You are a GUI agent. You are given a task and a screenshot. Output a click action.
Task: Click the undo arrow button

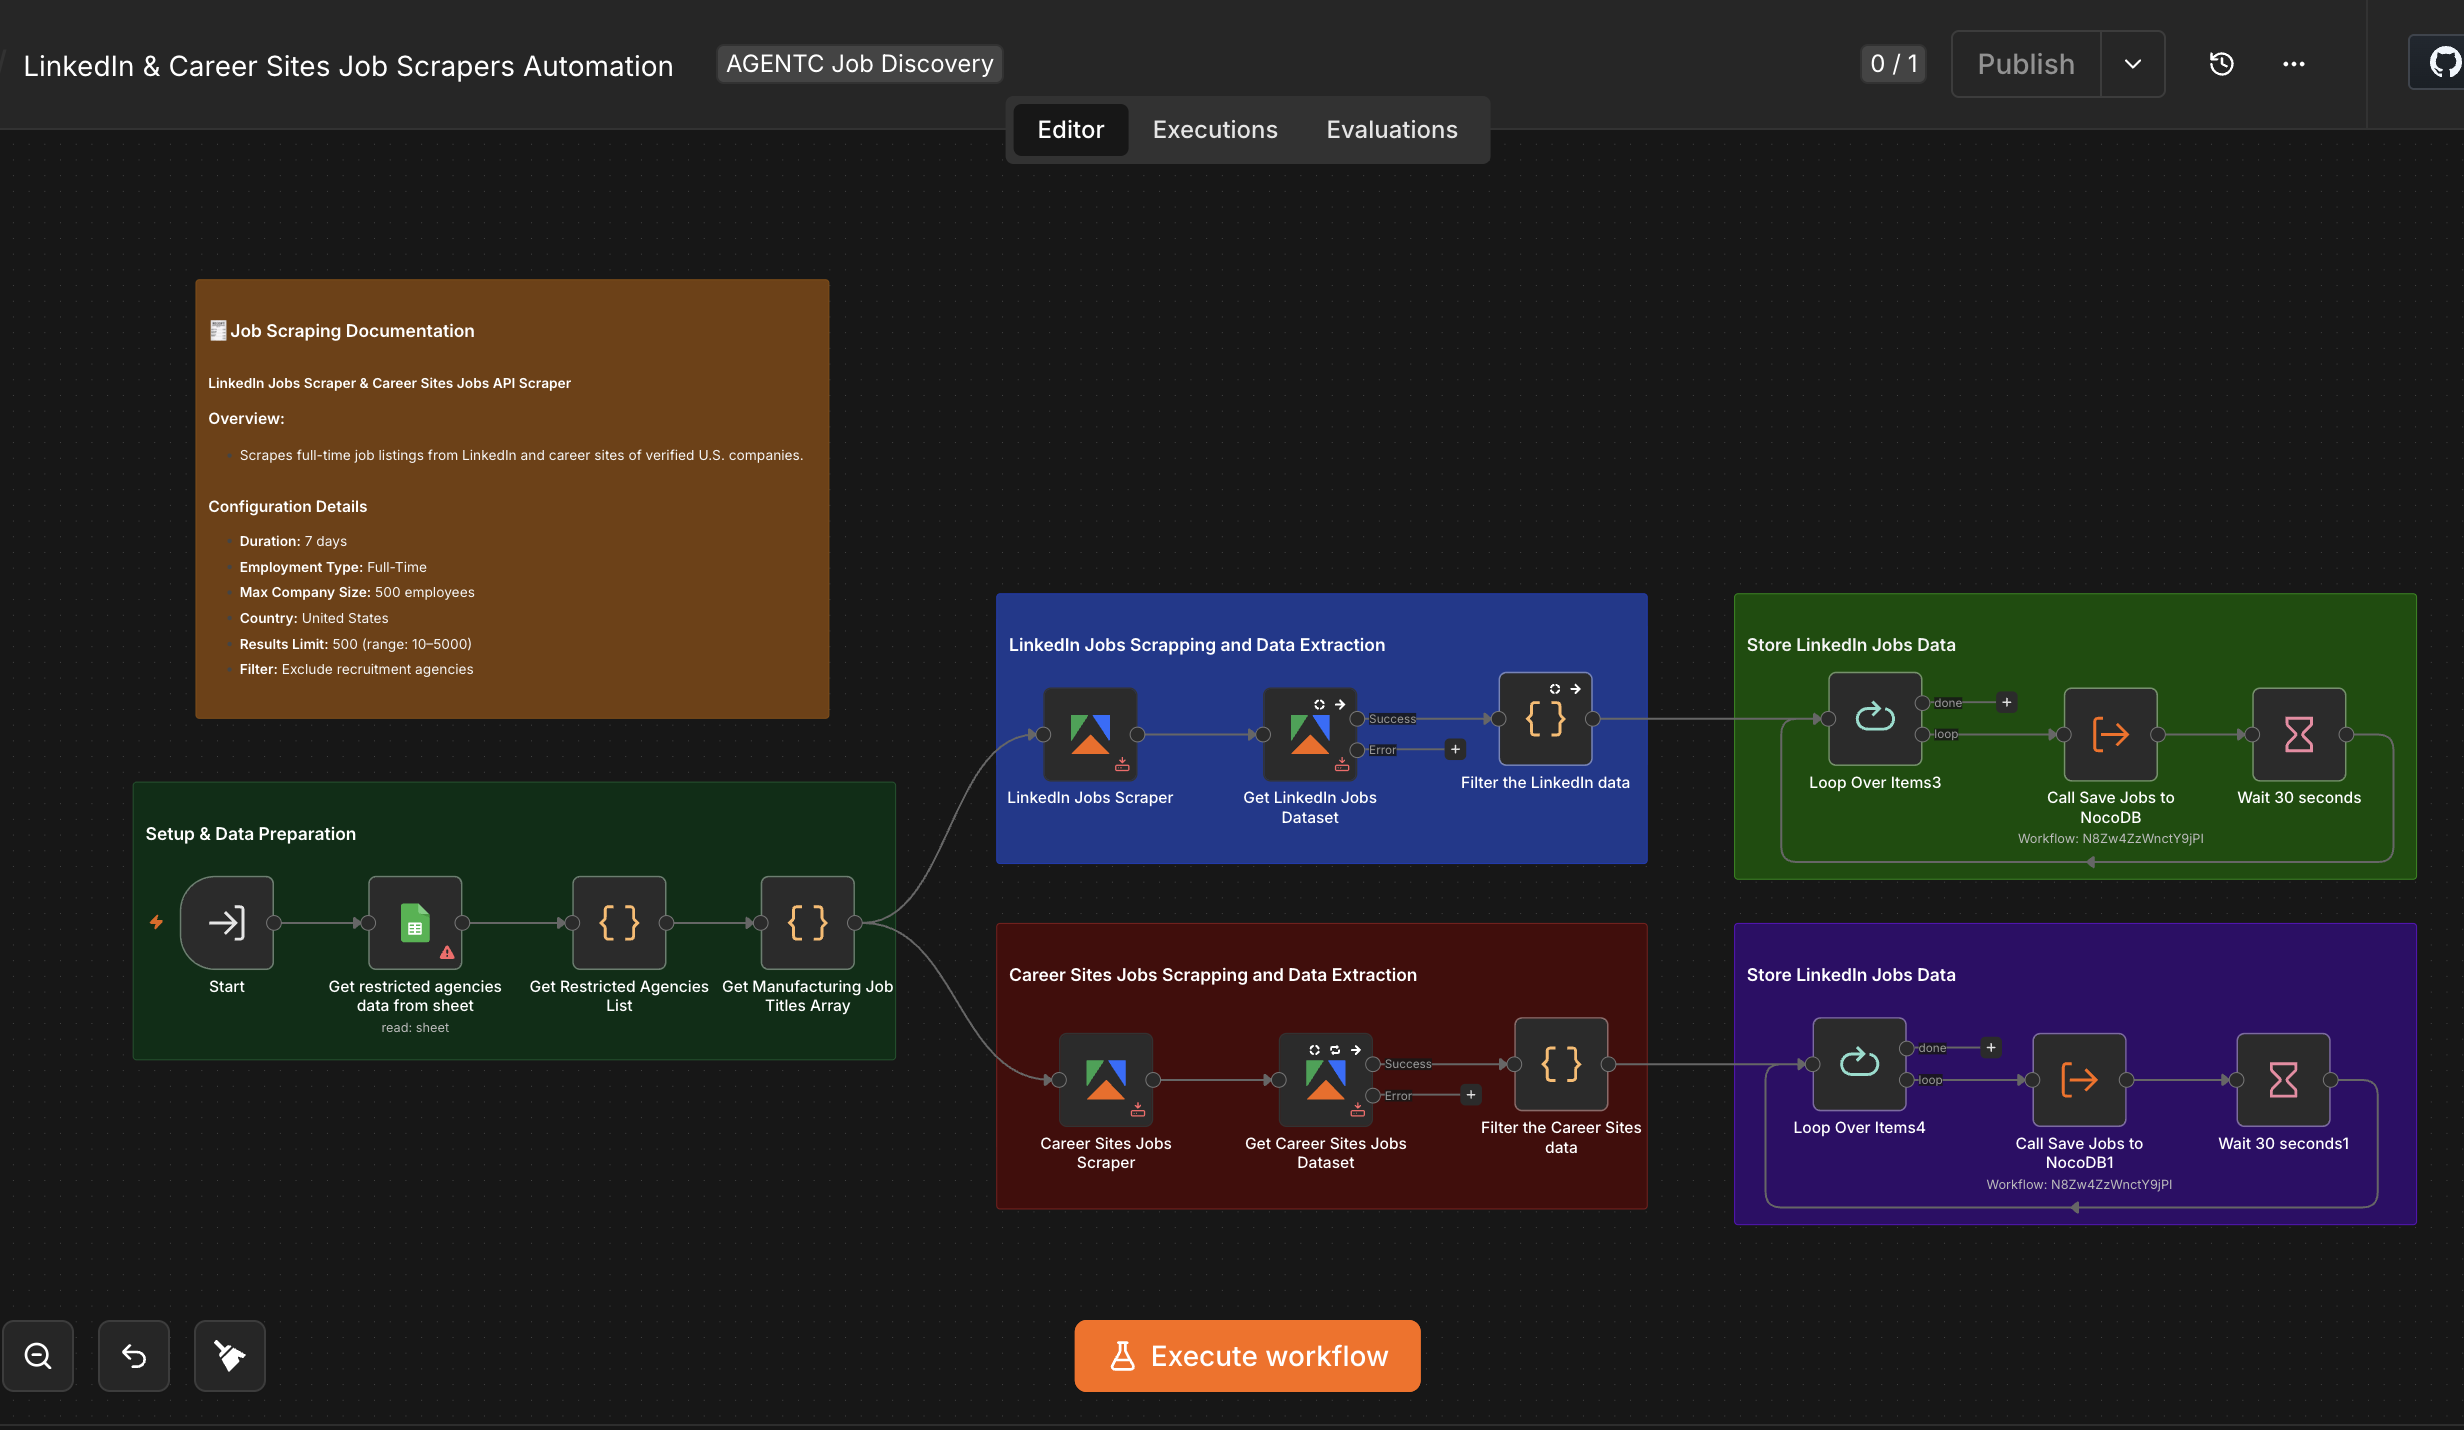[134, 1356]
